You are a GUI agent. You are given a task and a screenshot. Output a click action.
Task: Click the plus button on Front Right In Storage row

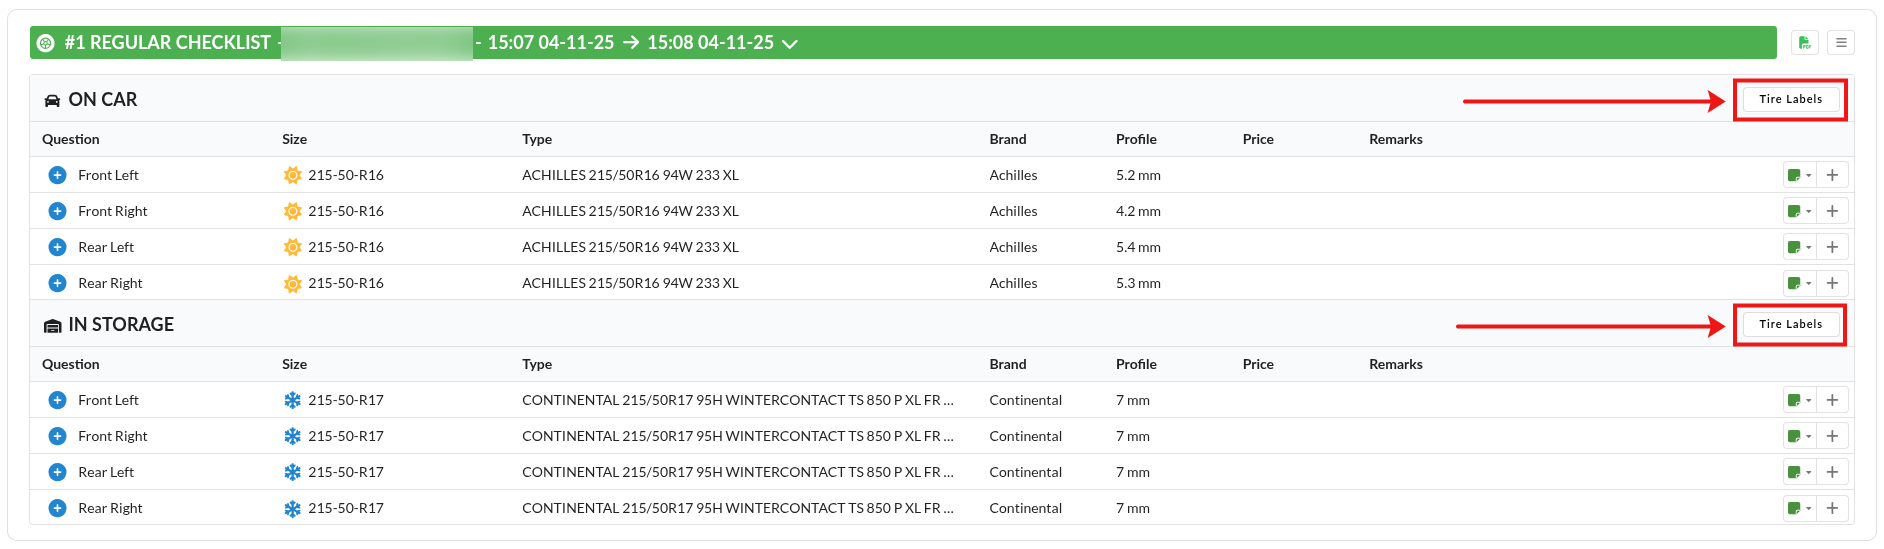point(1832,436)
